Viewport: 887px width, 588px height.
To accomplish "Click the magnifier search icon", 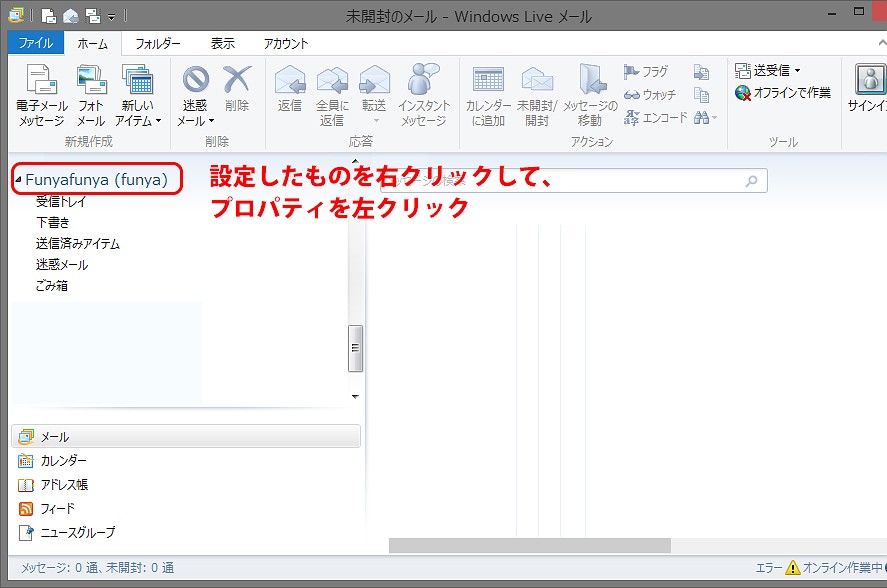I will (752, 181).
